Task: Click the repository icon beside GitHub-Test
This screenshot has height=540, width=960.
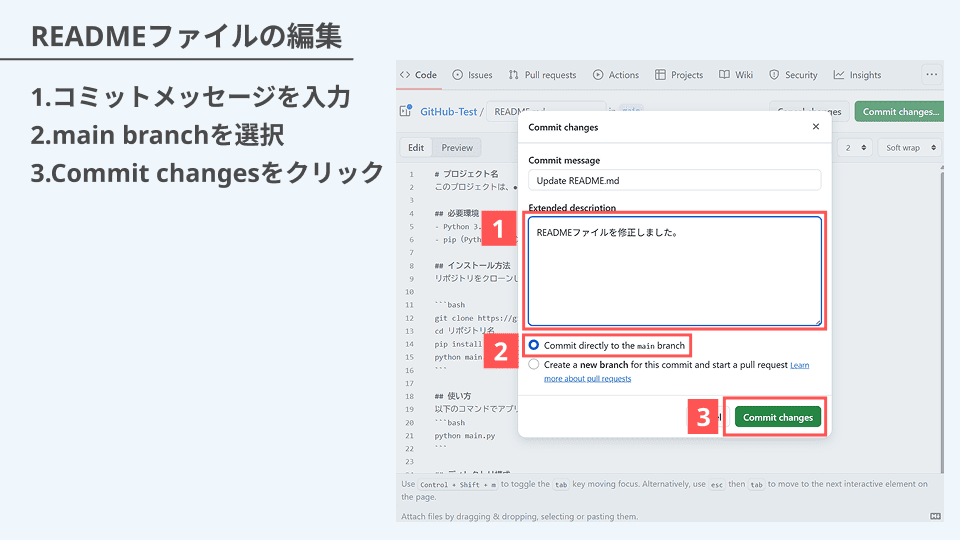Action: (406, 111)
